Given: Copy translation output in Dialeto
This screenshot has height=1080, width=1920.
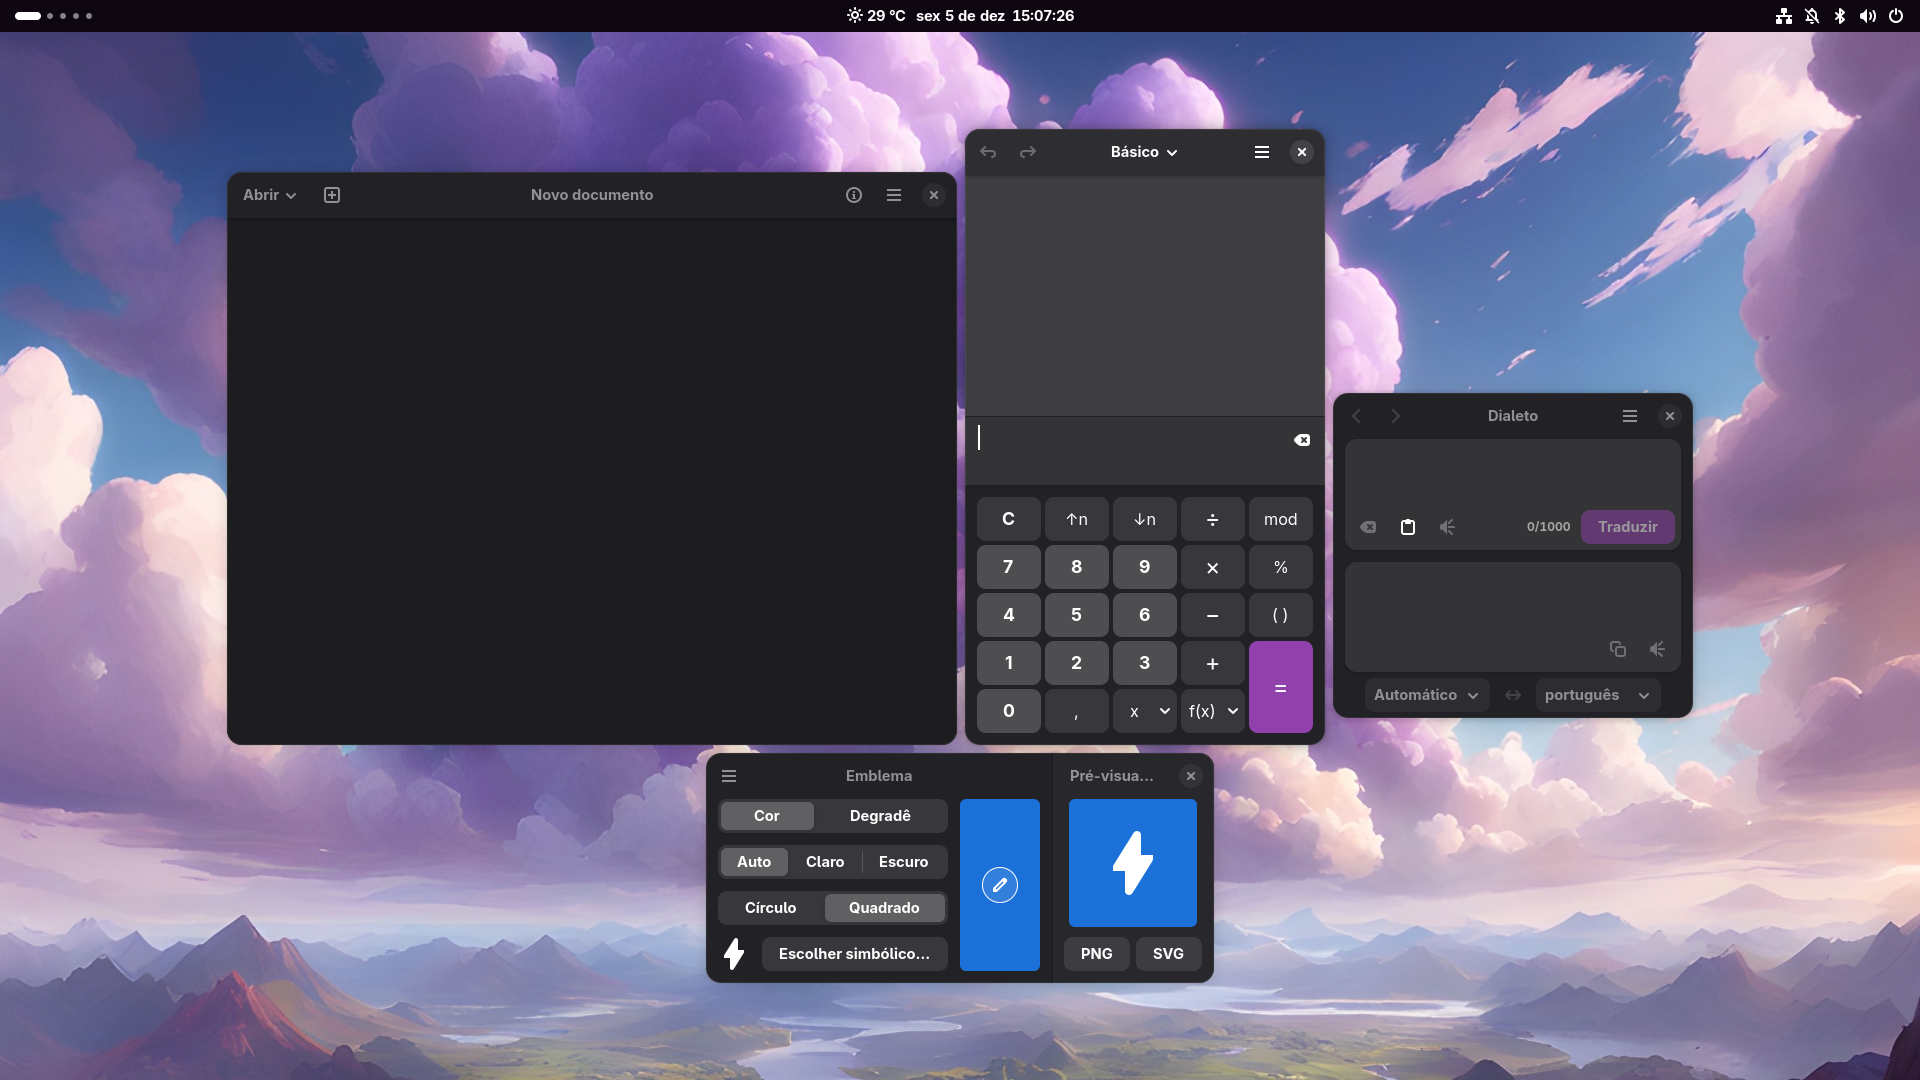Looking at the screenshot, I should click(x=1617, y=649).
